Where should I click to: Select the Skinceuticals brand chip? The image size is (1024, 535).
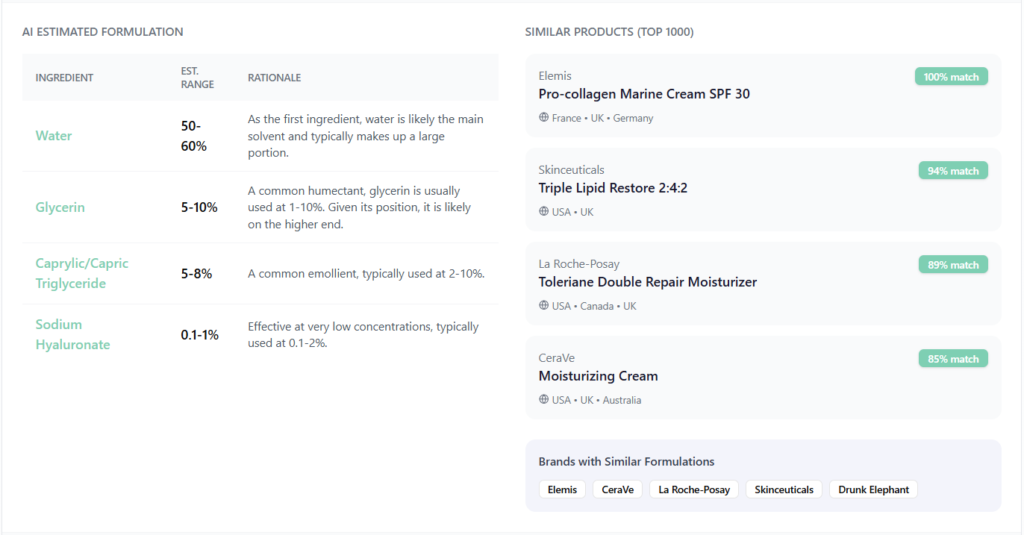tap(784, 490)
